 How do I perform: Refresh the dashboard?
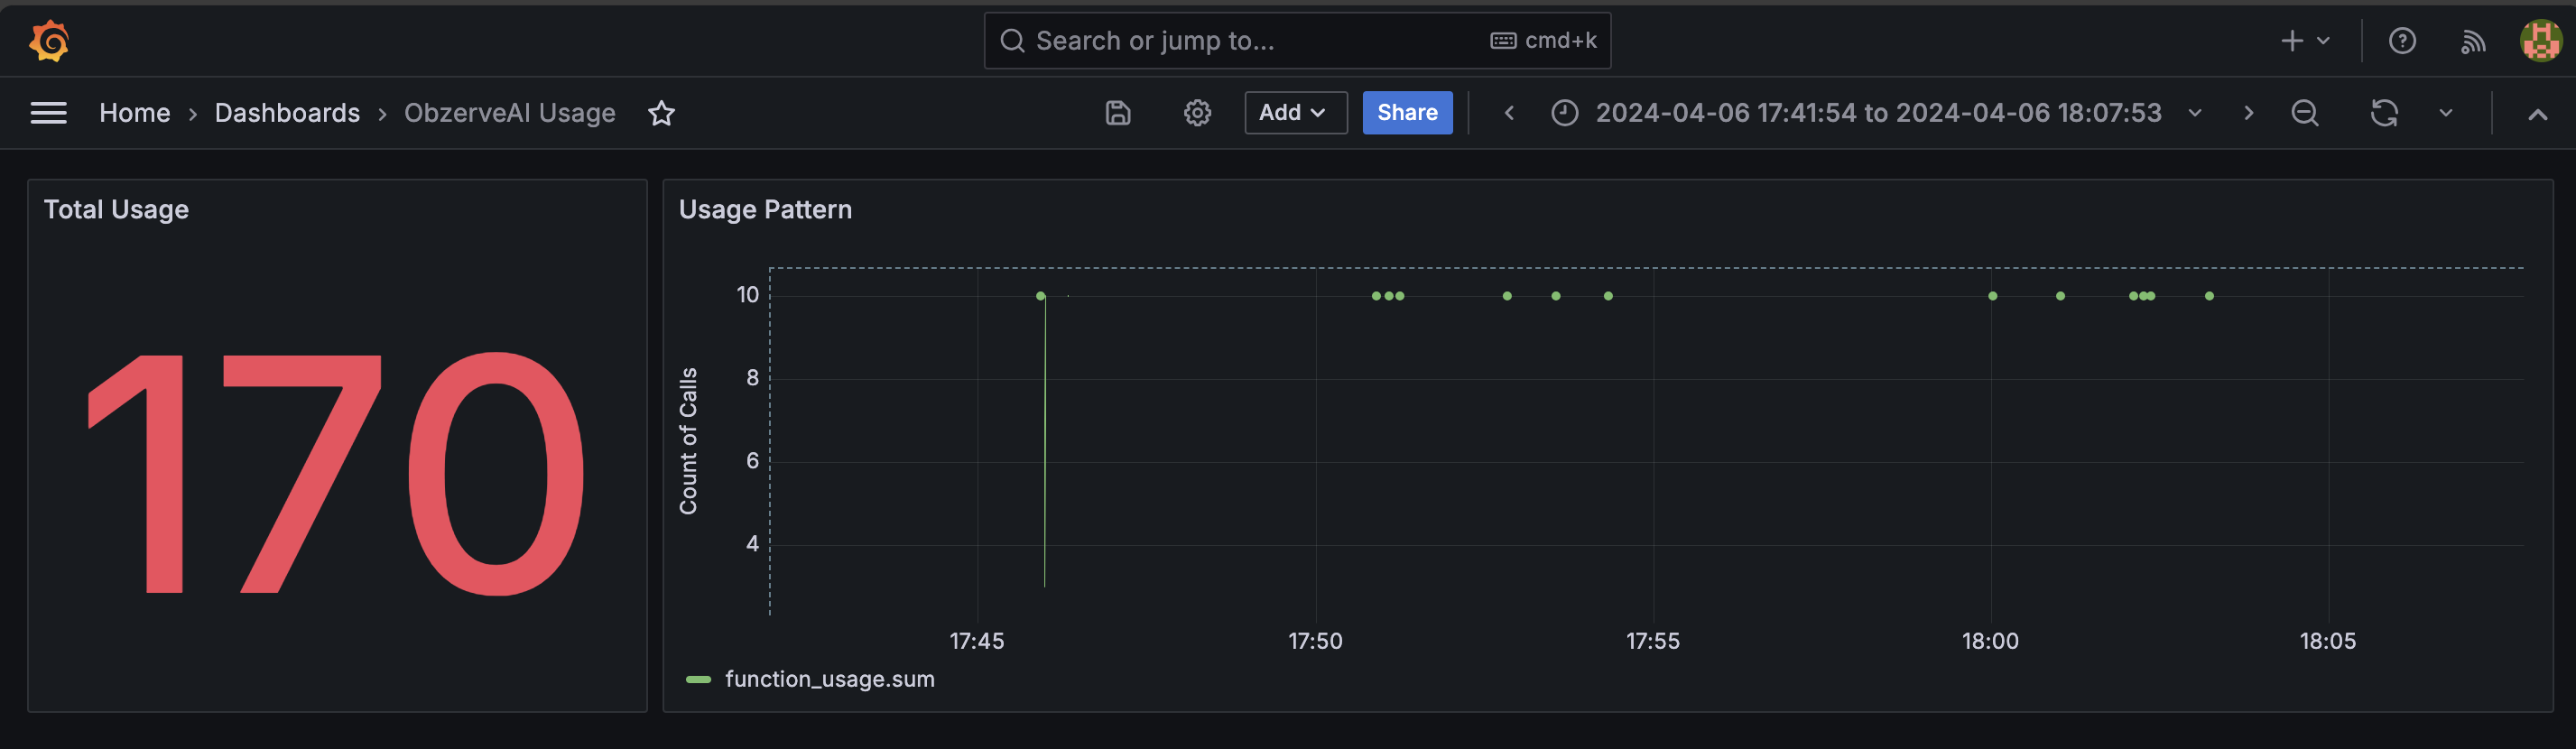coord(2383,113)
